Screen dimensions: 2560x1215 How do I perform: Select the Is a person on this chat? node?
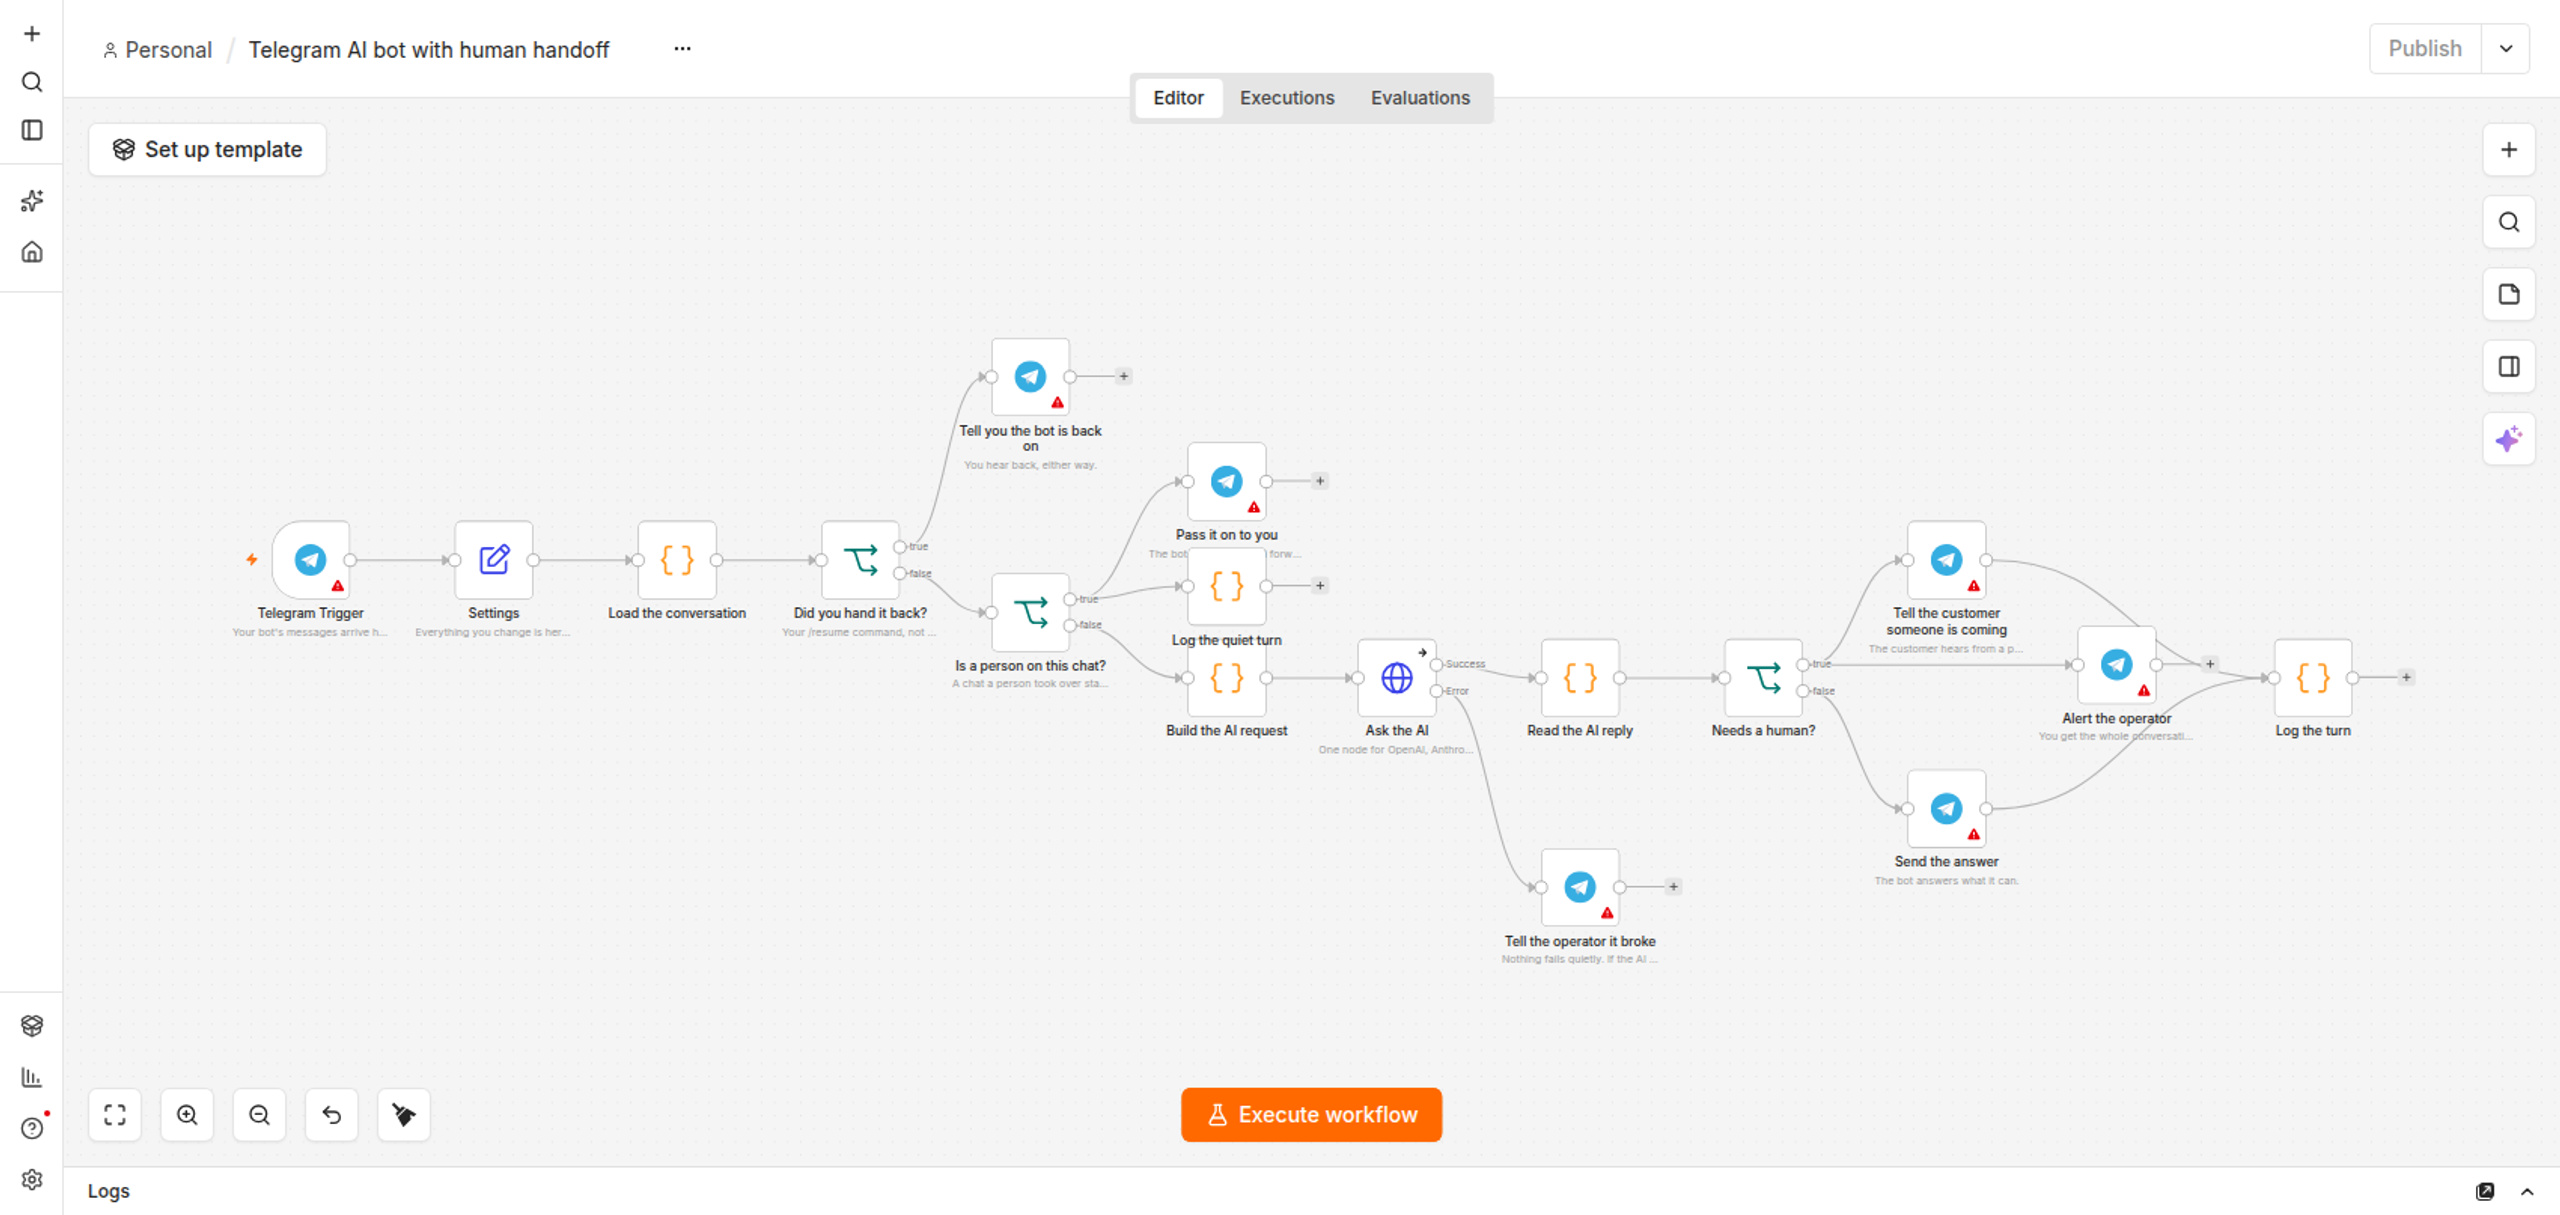[1030, 612]
